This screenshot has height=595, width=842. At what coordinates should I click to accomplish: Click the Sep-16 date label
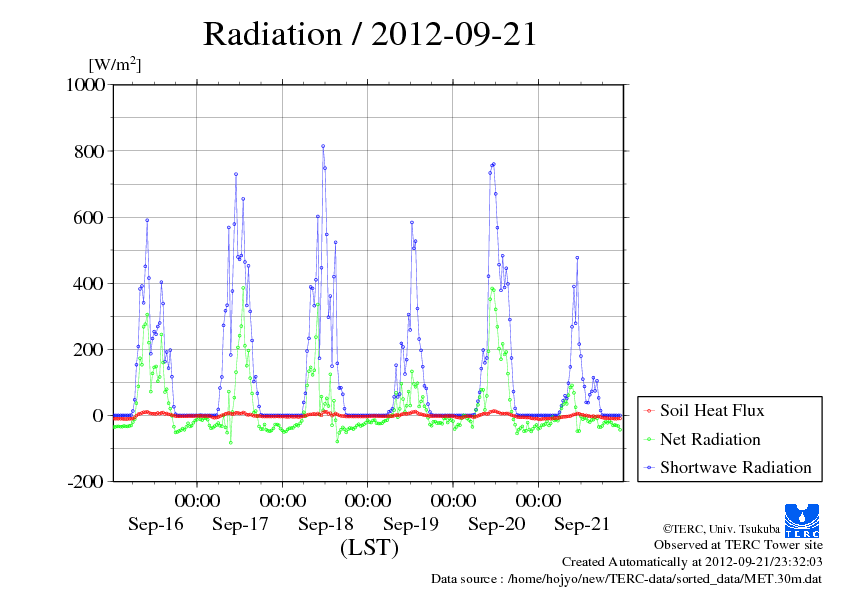click(x=155, y=524)
